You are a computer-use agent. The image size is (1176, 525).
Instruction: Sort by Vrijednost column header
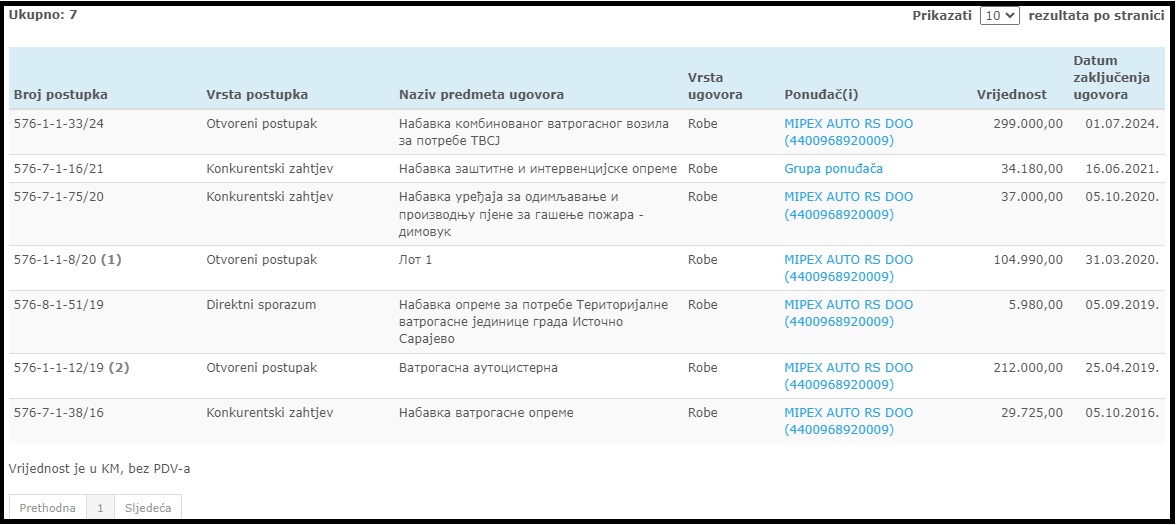(1012, 94)
